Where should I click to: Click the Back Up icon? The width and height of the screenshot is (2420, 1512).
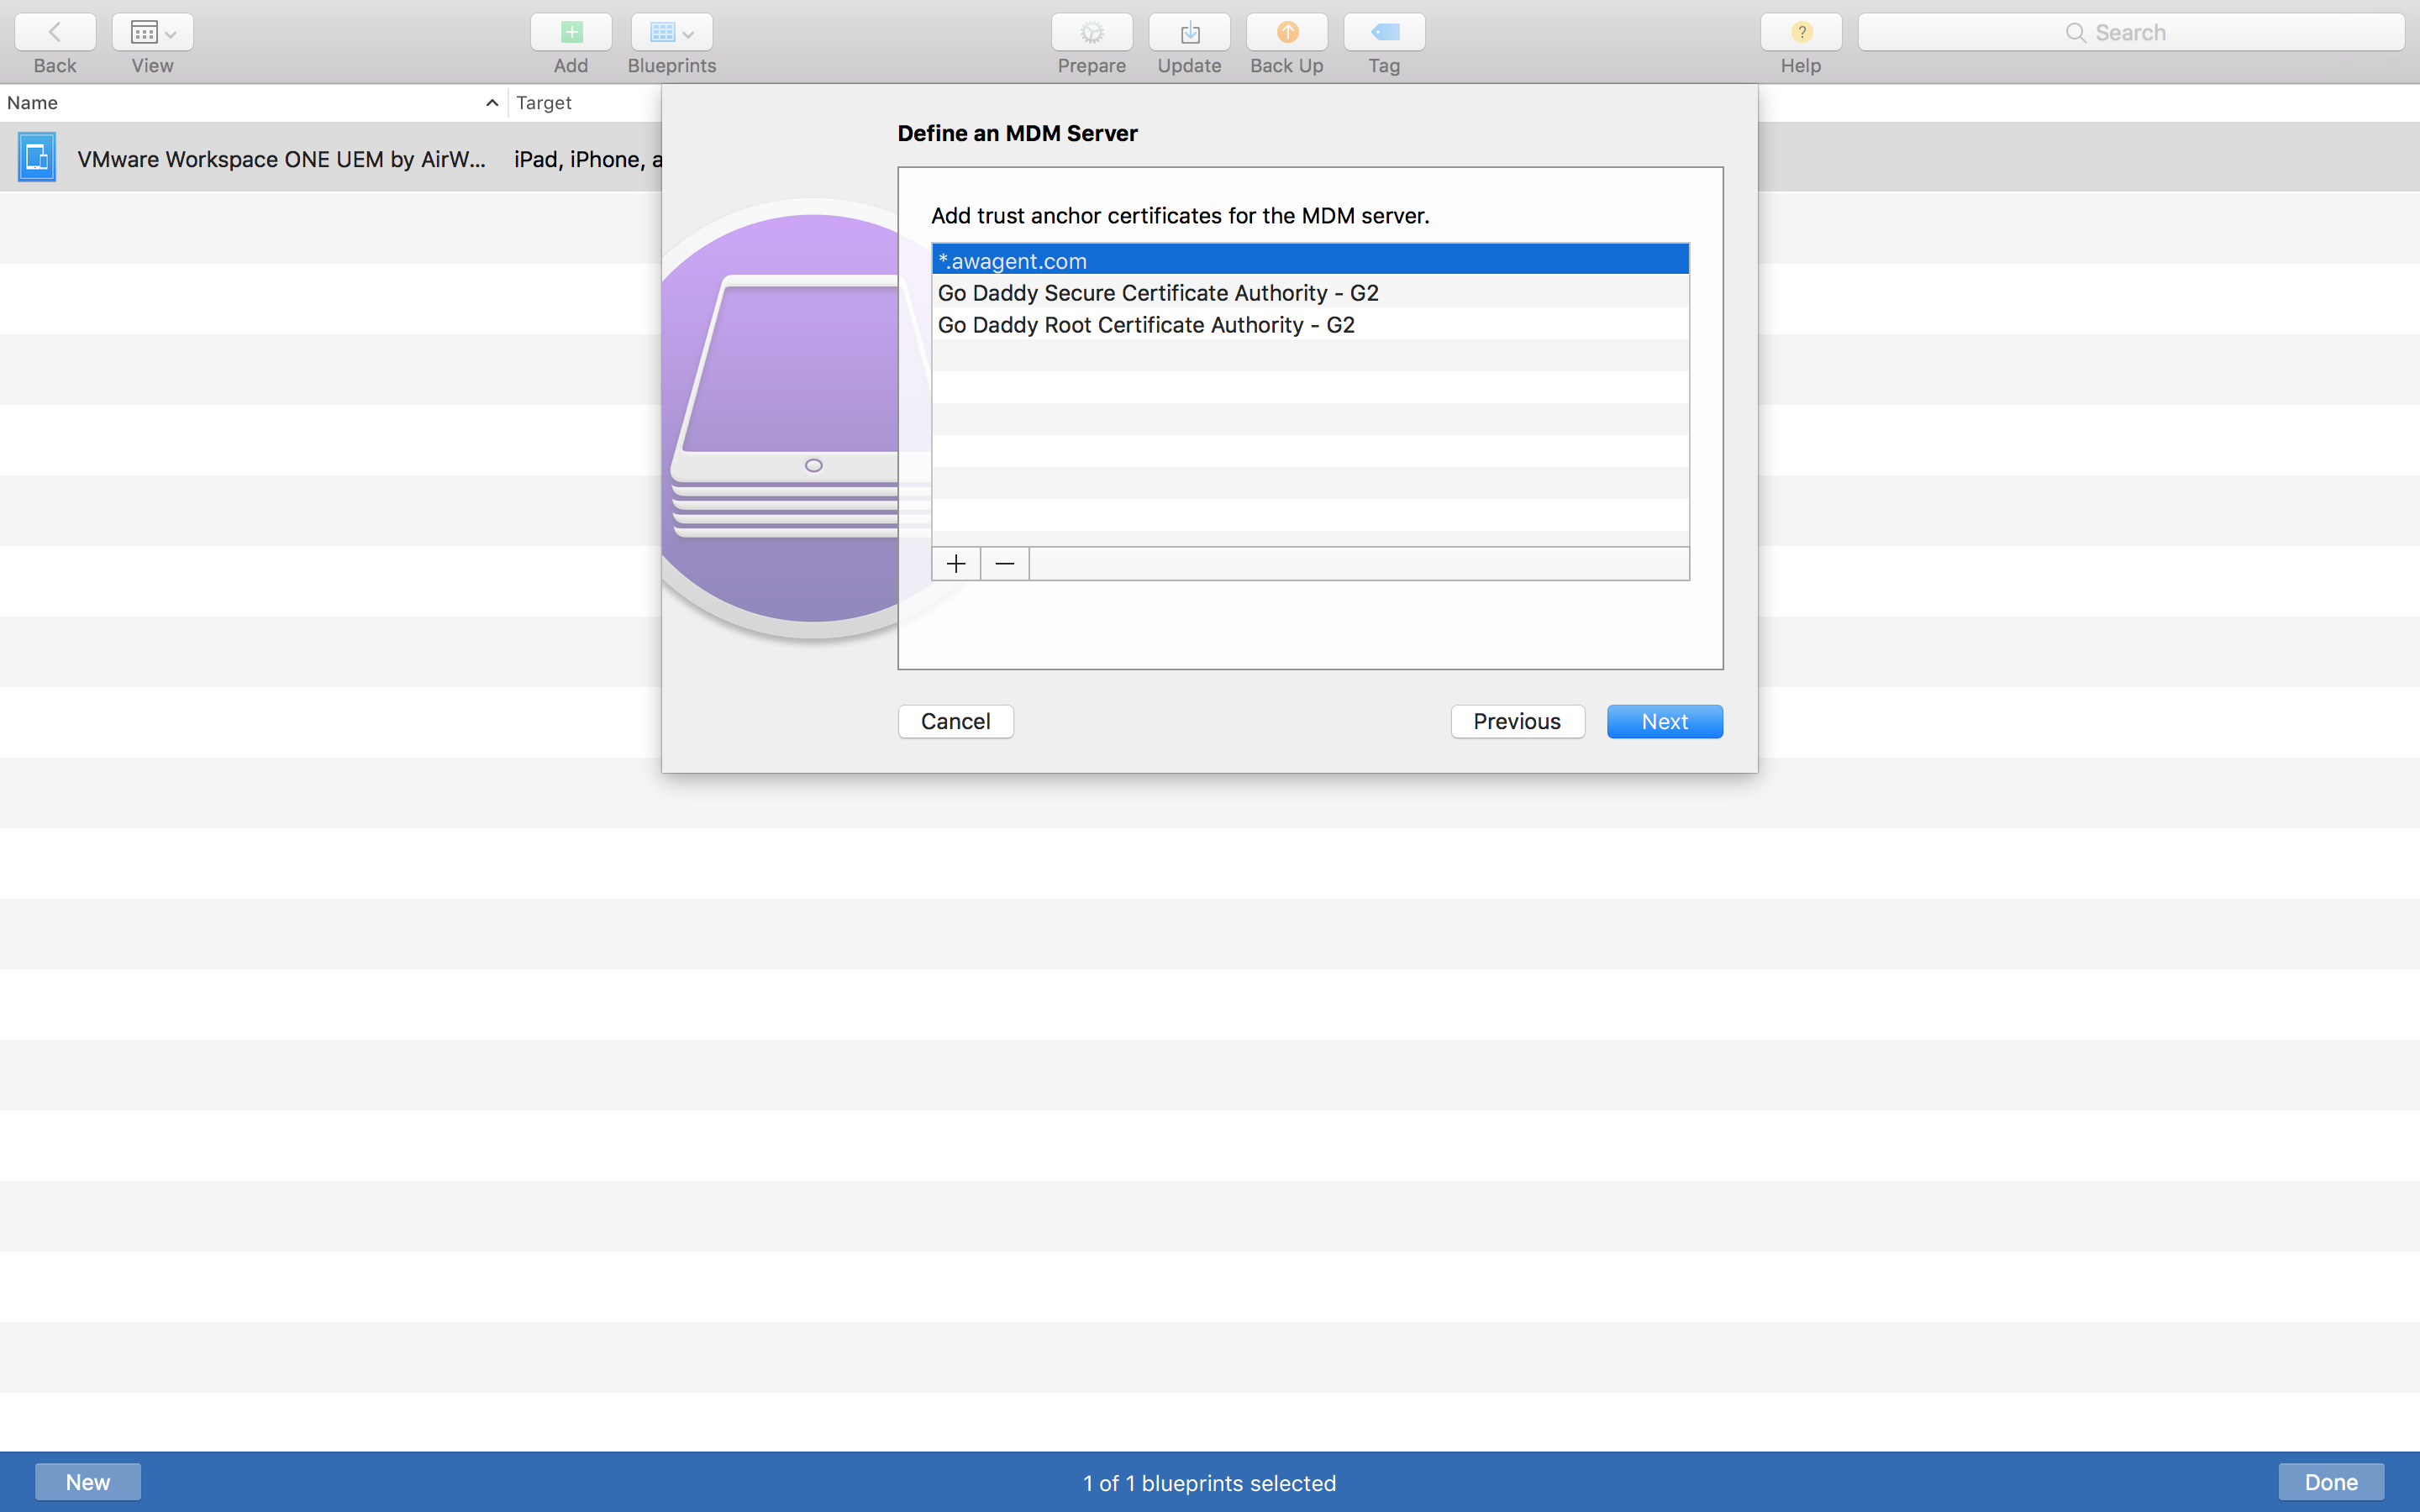click(1286, 32)
